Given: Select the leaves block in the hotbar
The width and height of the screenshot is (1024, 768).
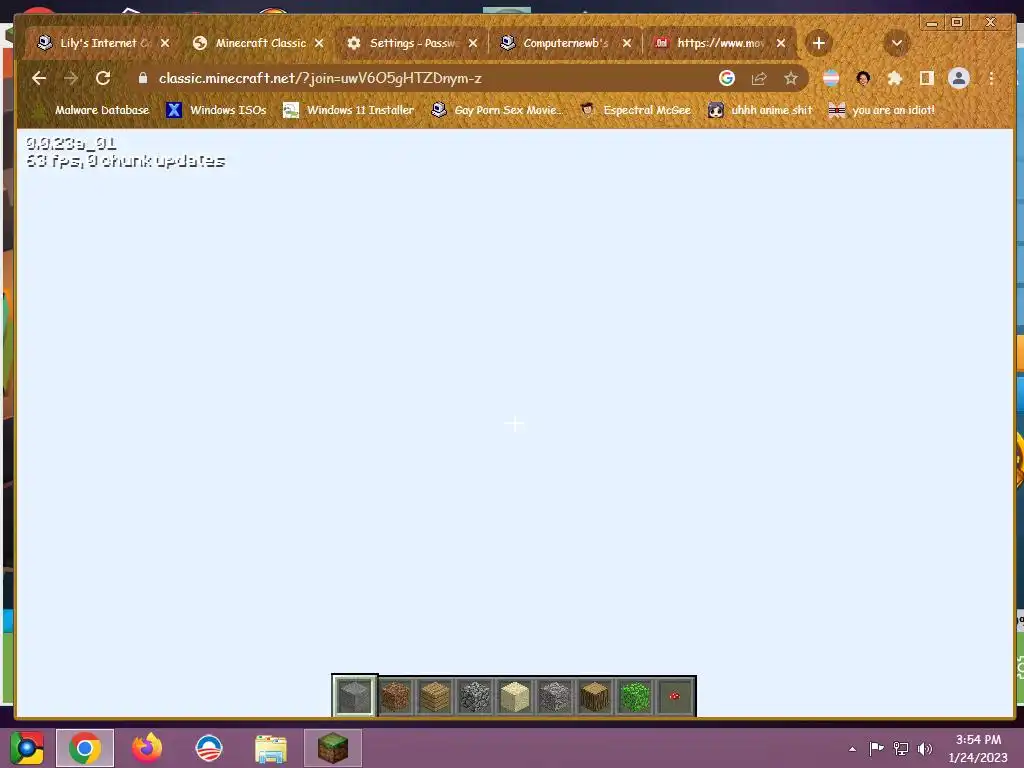Looking at the screenshot, I should point(635,696).
